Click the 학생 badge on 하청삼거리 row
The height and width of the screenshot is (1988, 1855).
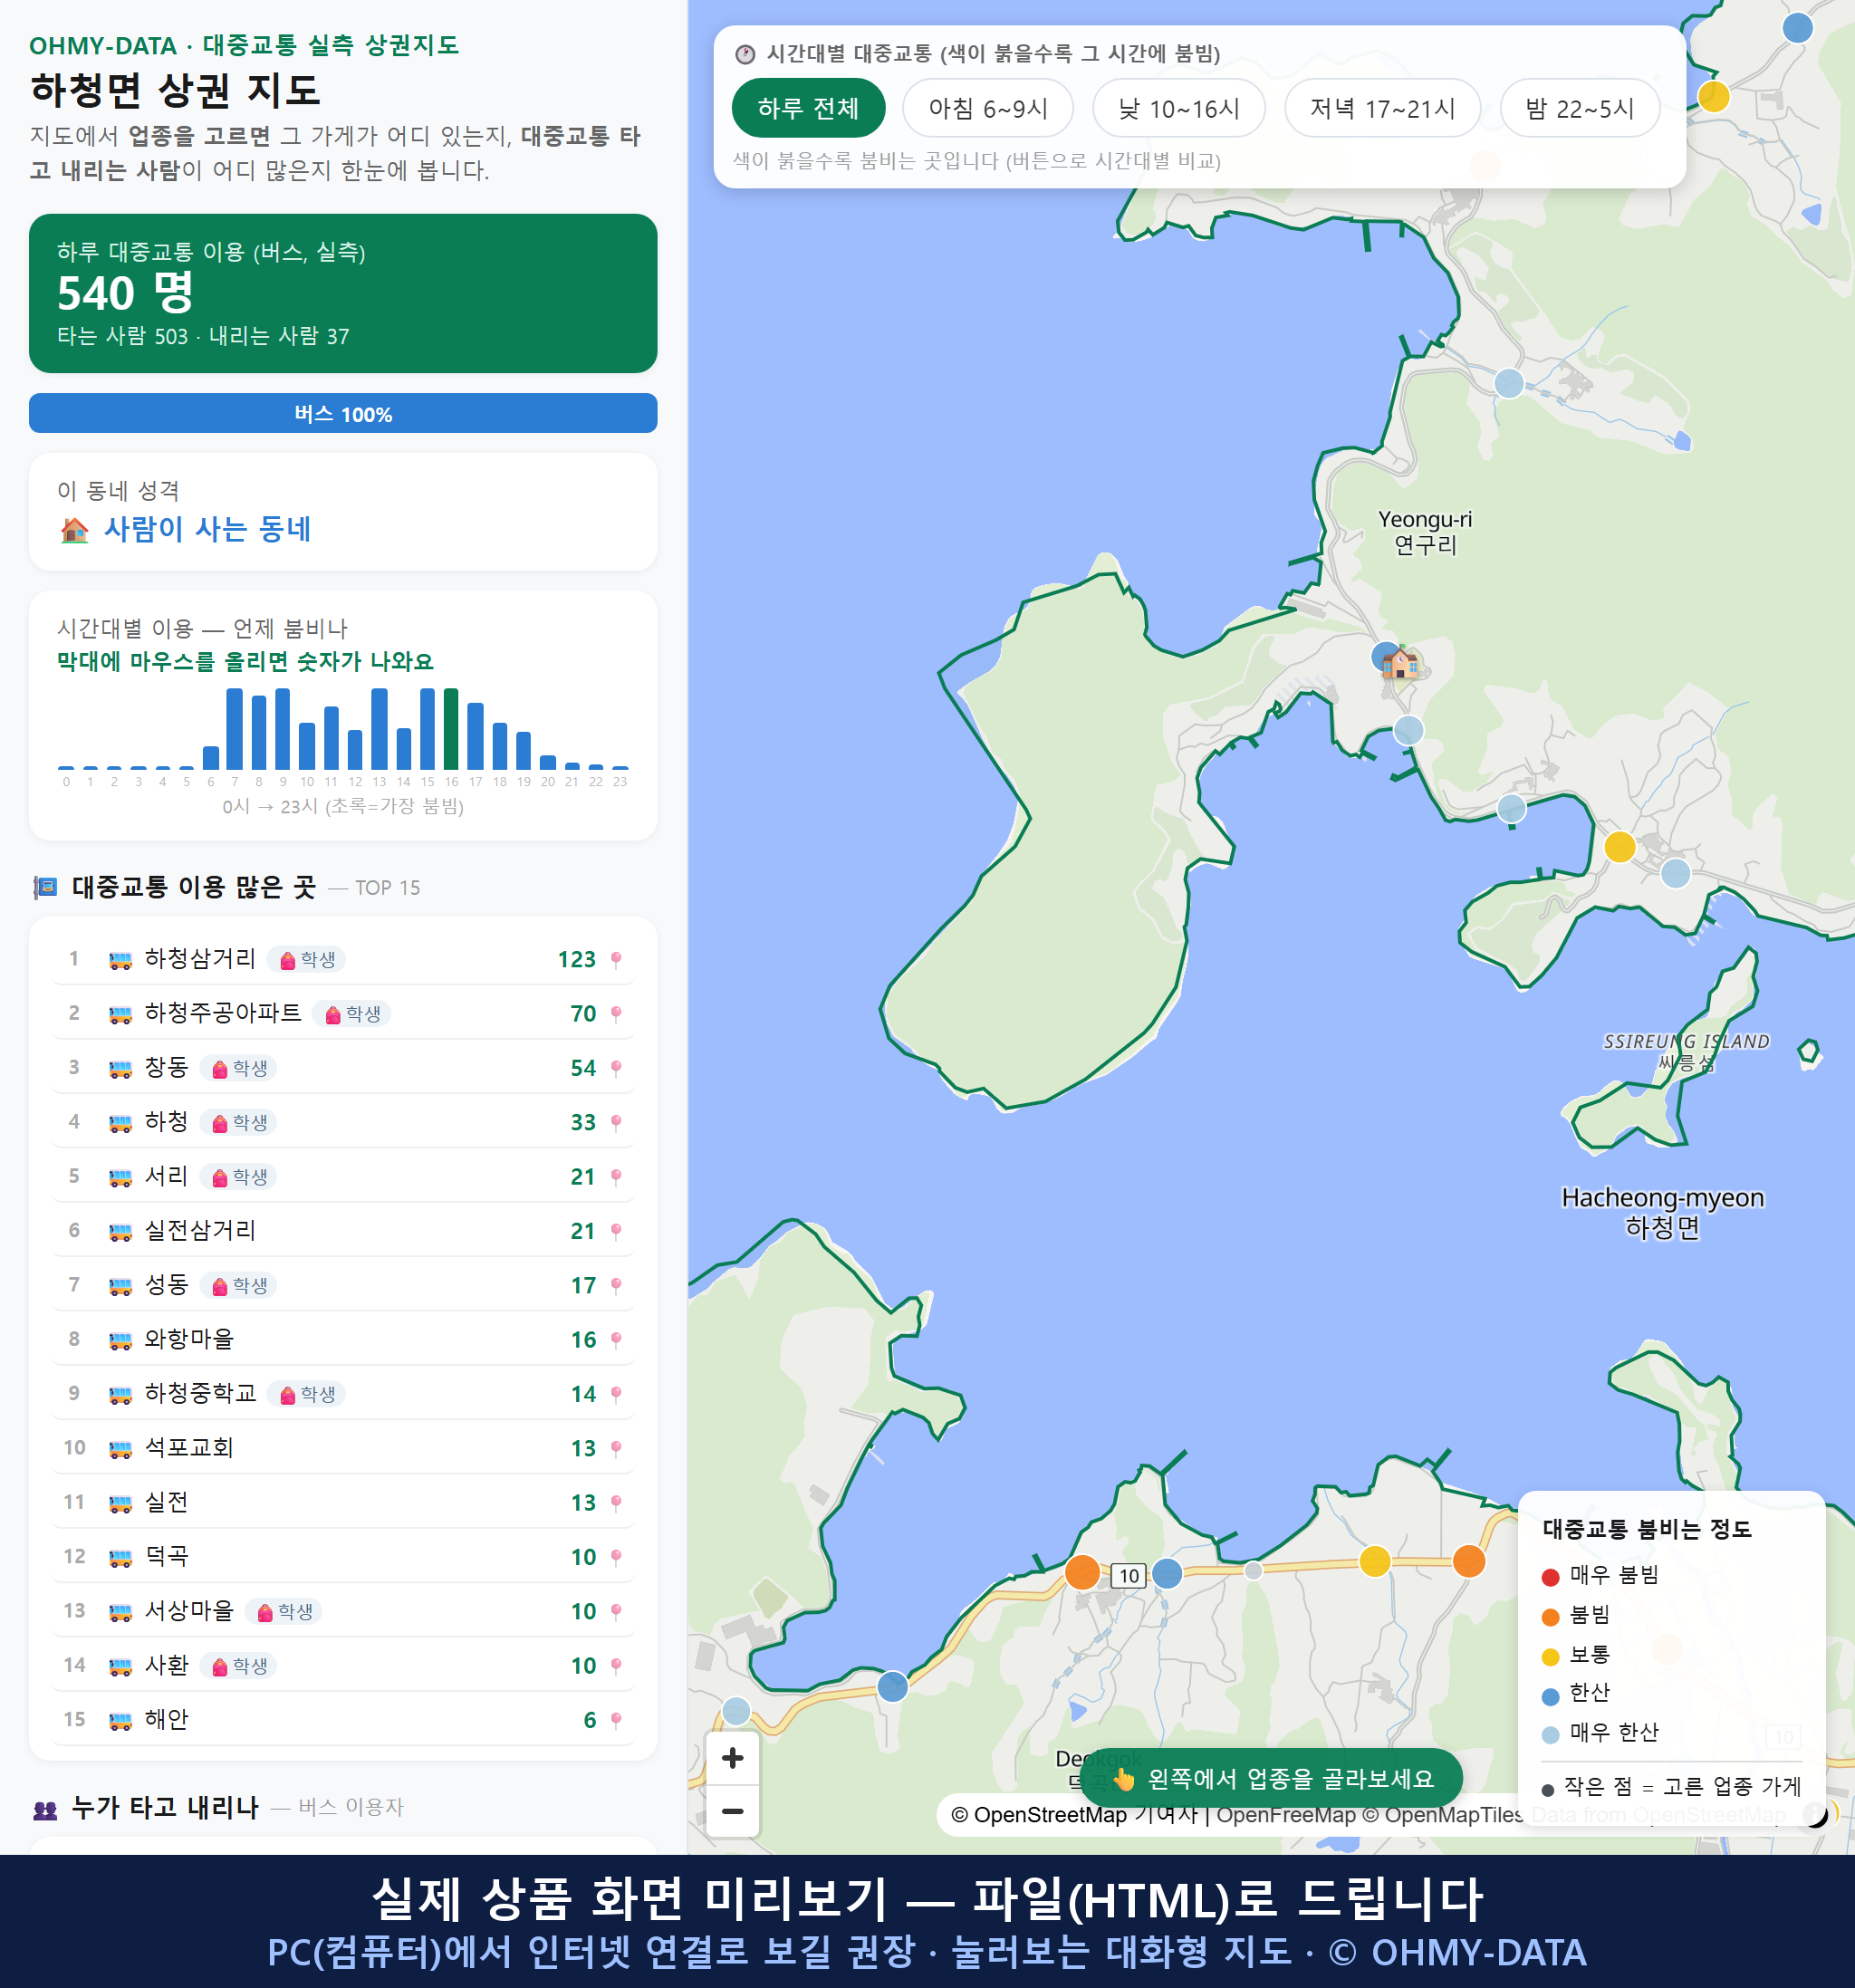coord(307,960)
